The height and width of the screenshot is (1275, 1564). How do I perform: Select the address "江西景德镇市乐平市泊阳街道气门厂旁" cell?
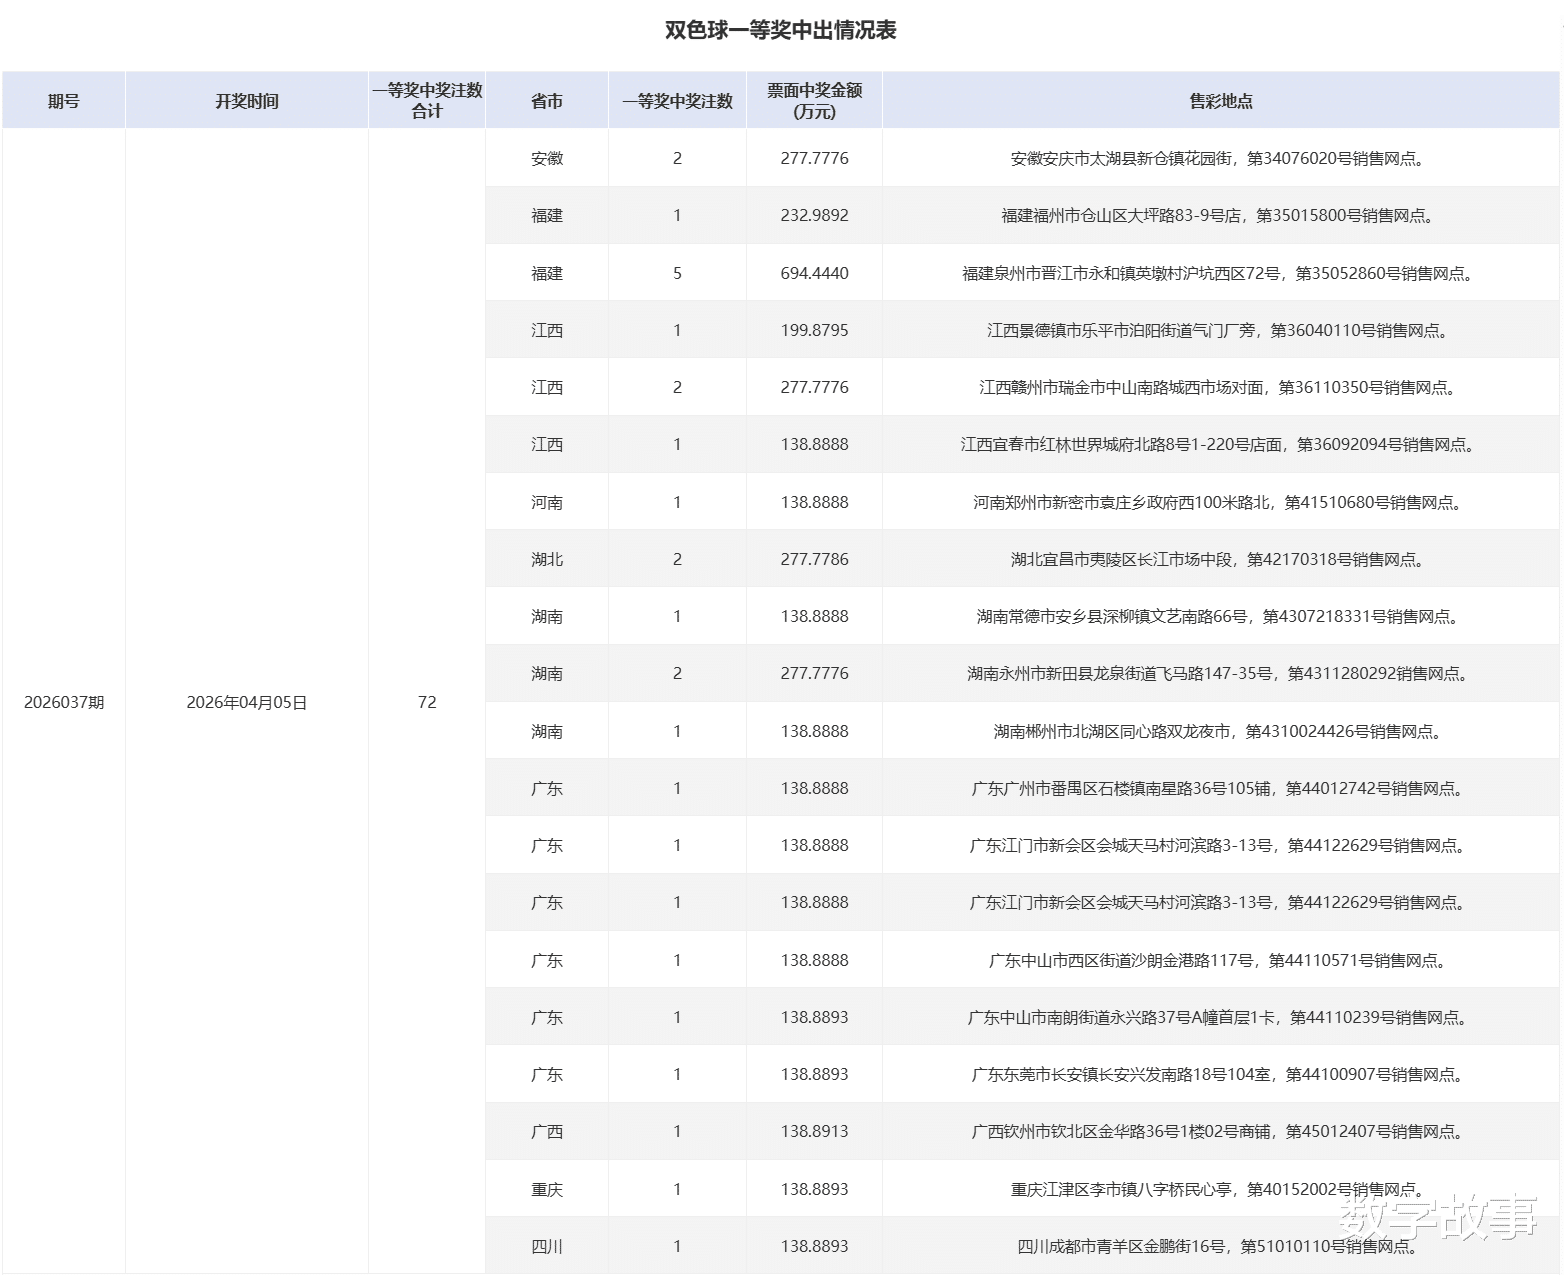click(x=1221, y=330)
